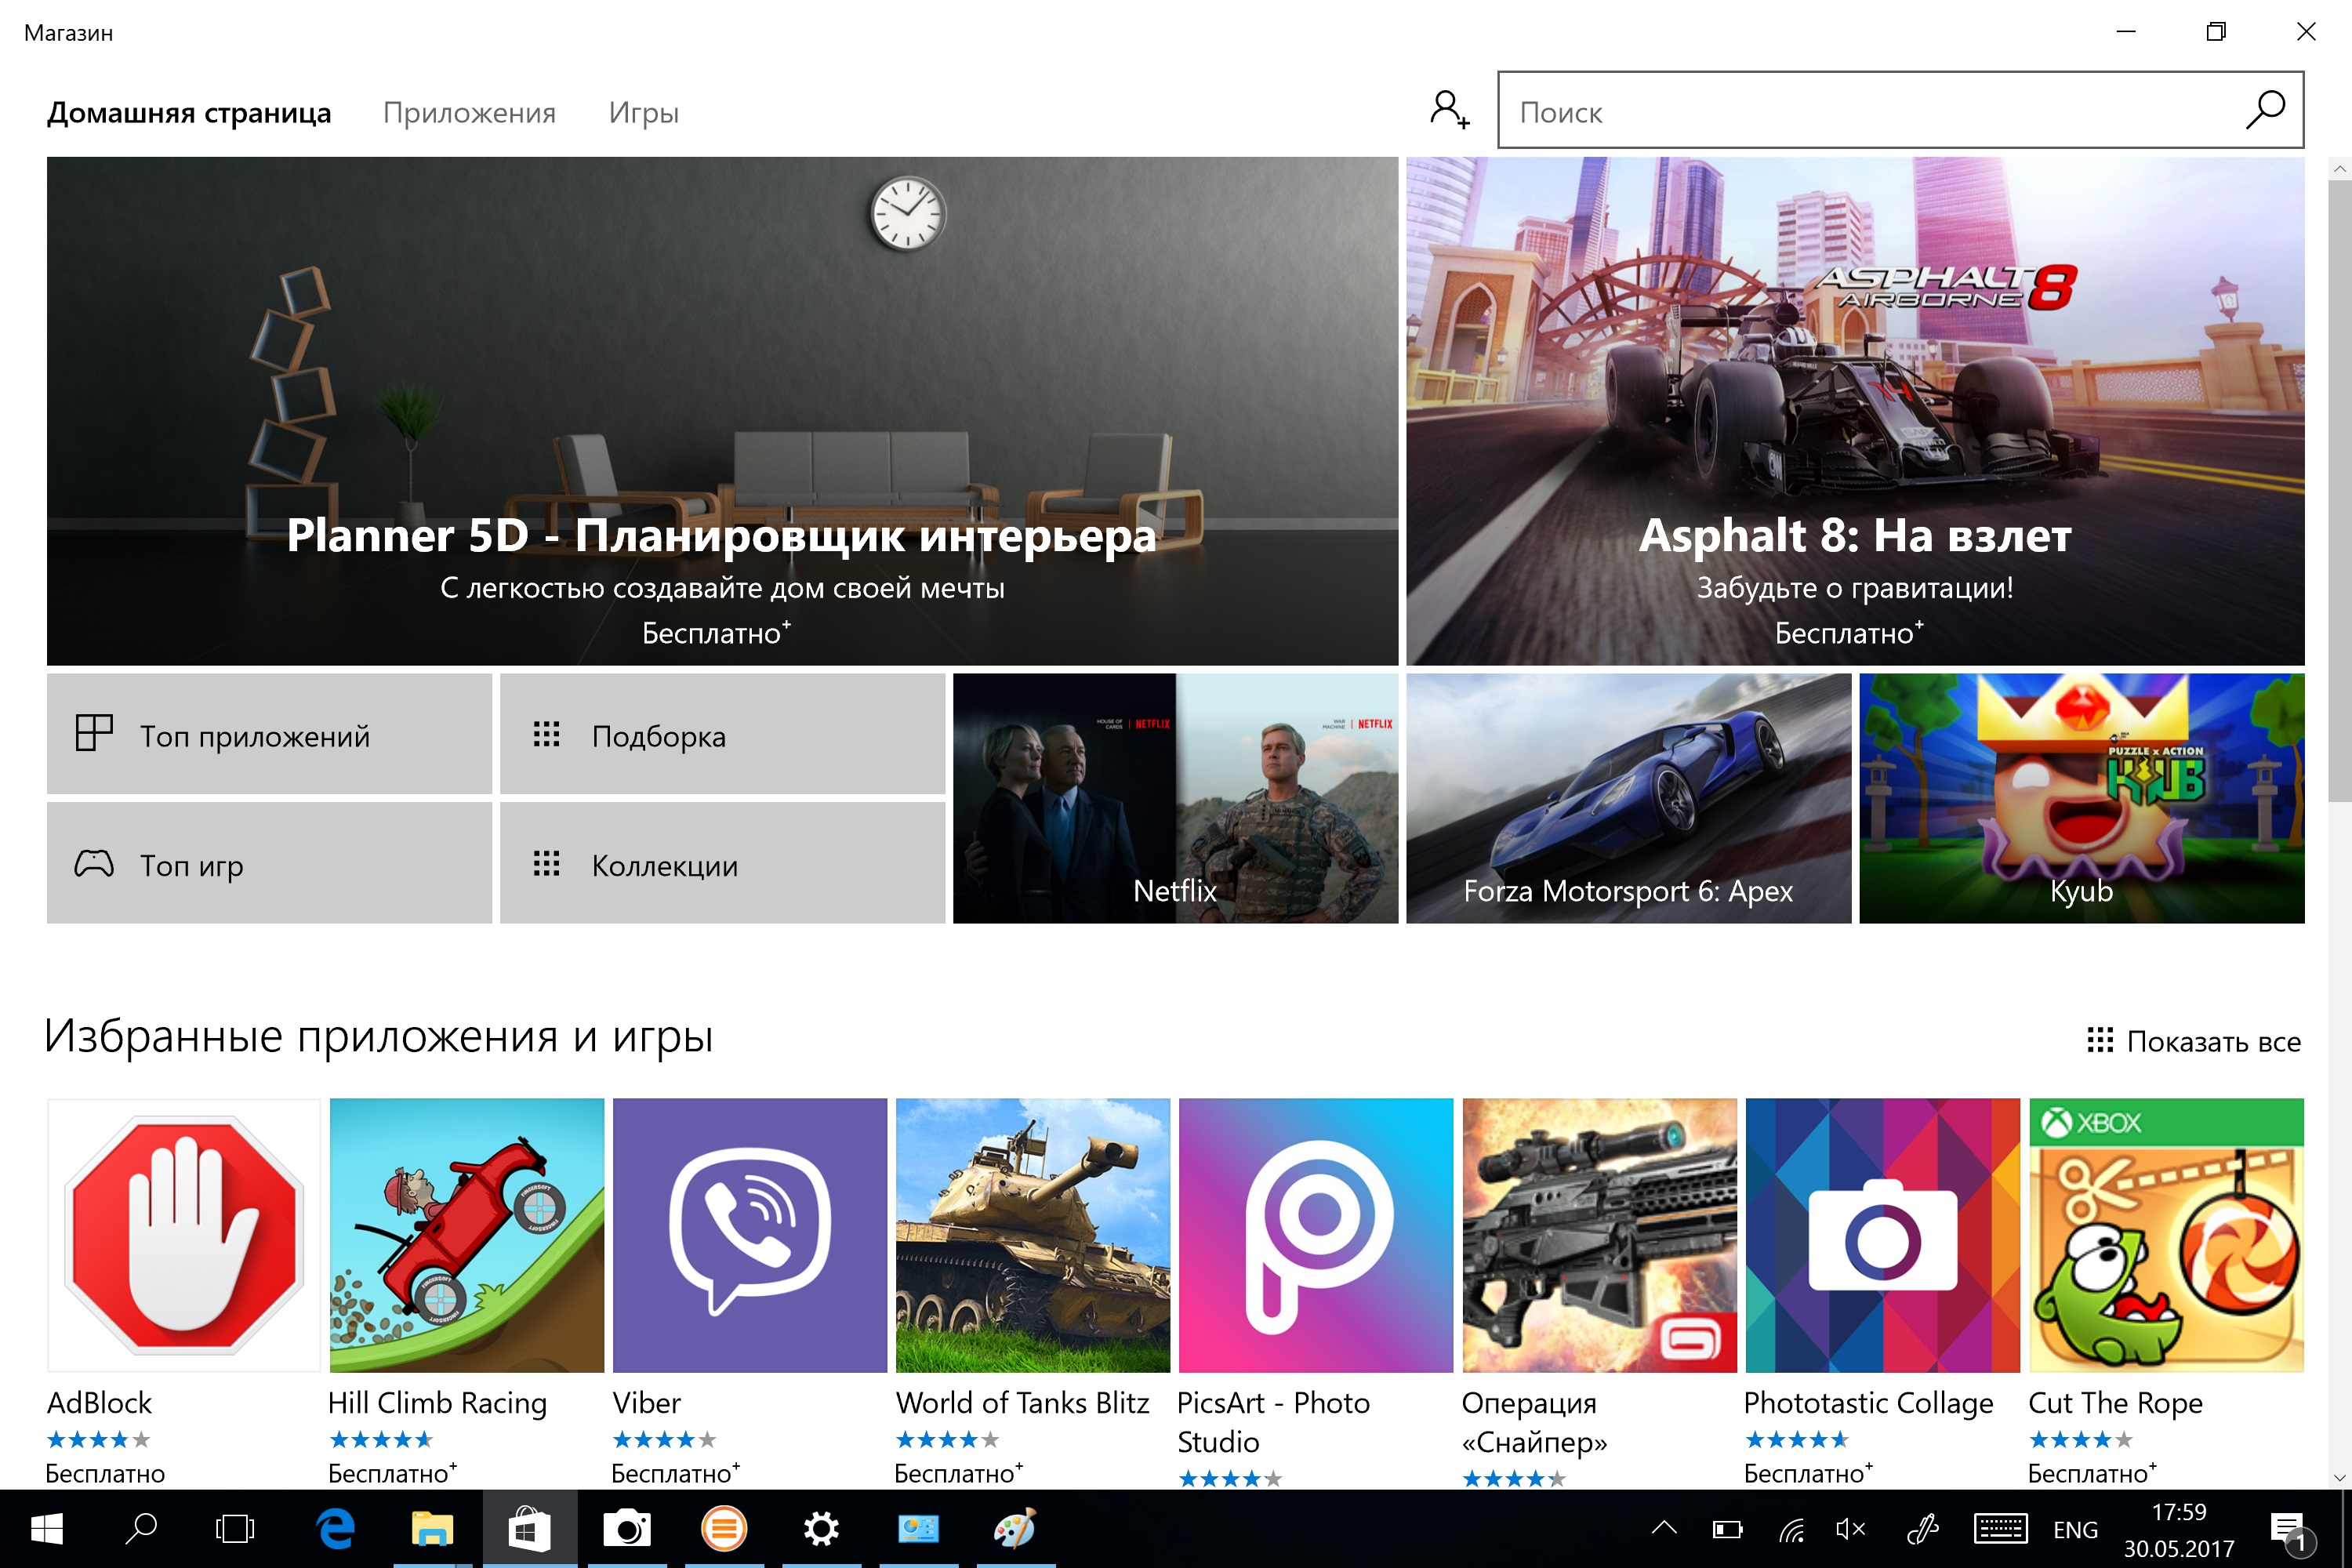Open the Action Center notifications icon
Viewport: 2352px width, 1568px height.
2289,1530
